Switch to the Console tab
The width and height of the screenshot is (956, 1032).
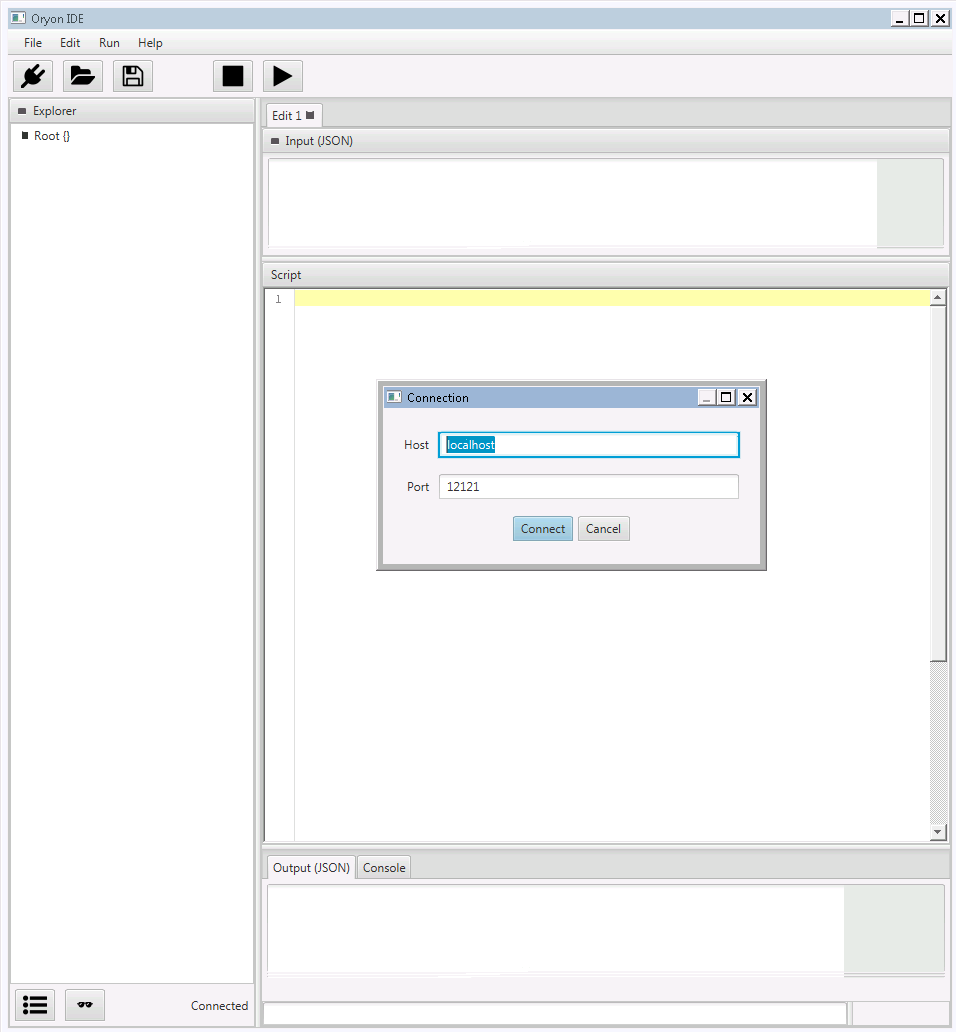click(384, 868)
